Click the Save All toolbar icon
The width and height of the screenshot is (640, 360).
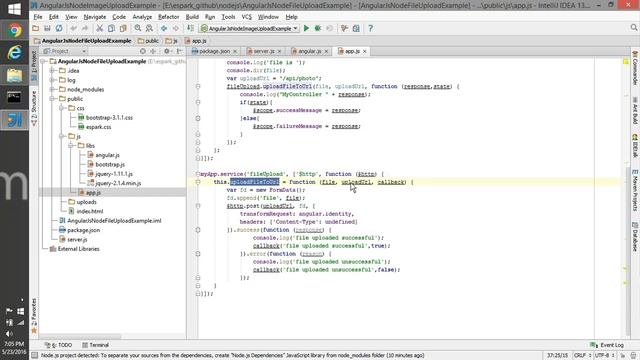tap(47, 28)
